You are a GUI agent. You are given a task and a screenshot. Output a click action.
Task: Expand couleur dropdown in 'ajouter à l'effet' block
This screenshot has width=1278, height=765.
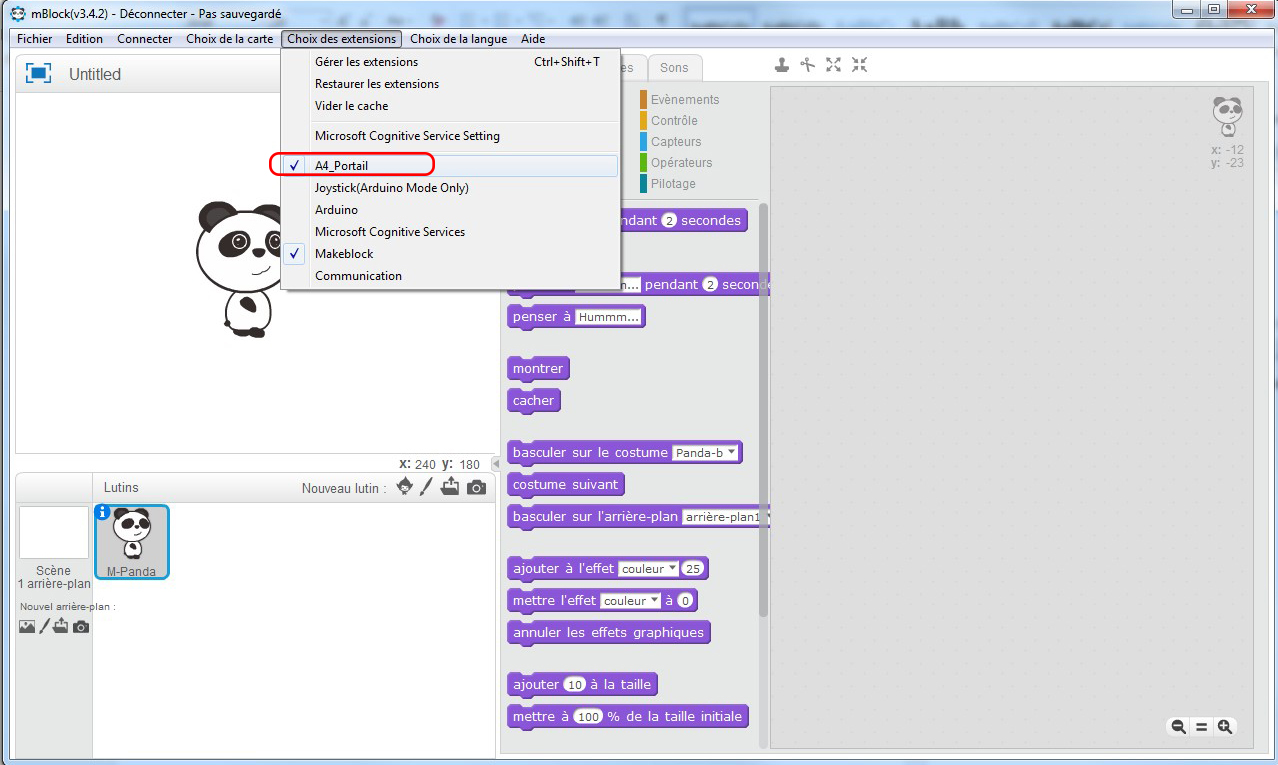click(672, 568)
